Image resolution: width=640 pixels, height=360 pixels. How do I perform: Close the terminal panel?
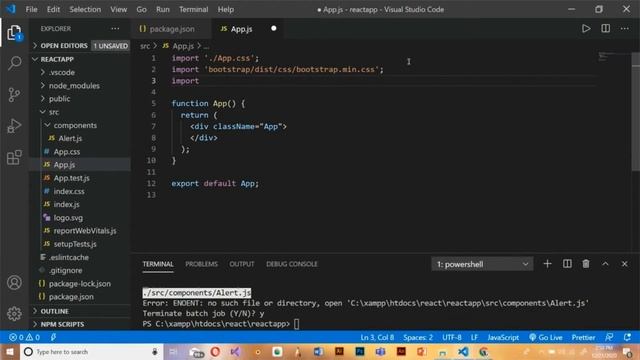624,264
